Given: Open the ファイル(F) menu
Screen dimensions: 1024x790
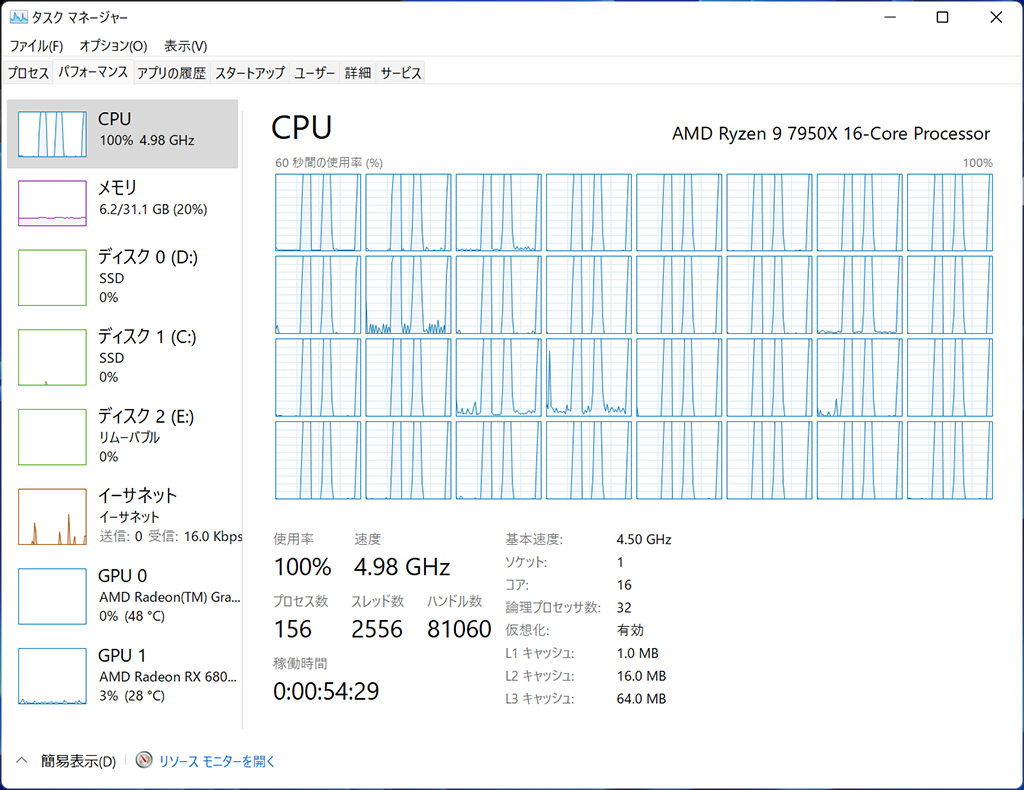Looking at the screenshot, I should click(37, 46).
